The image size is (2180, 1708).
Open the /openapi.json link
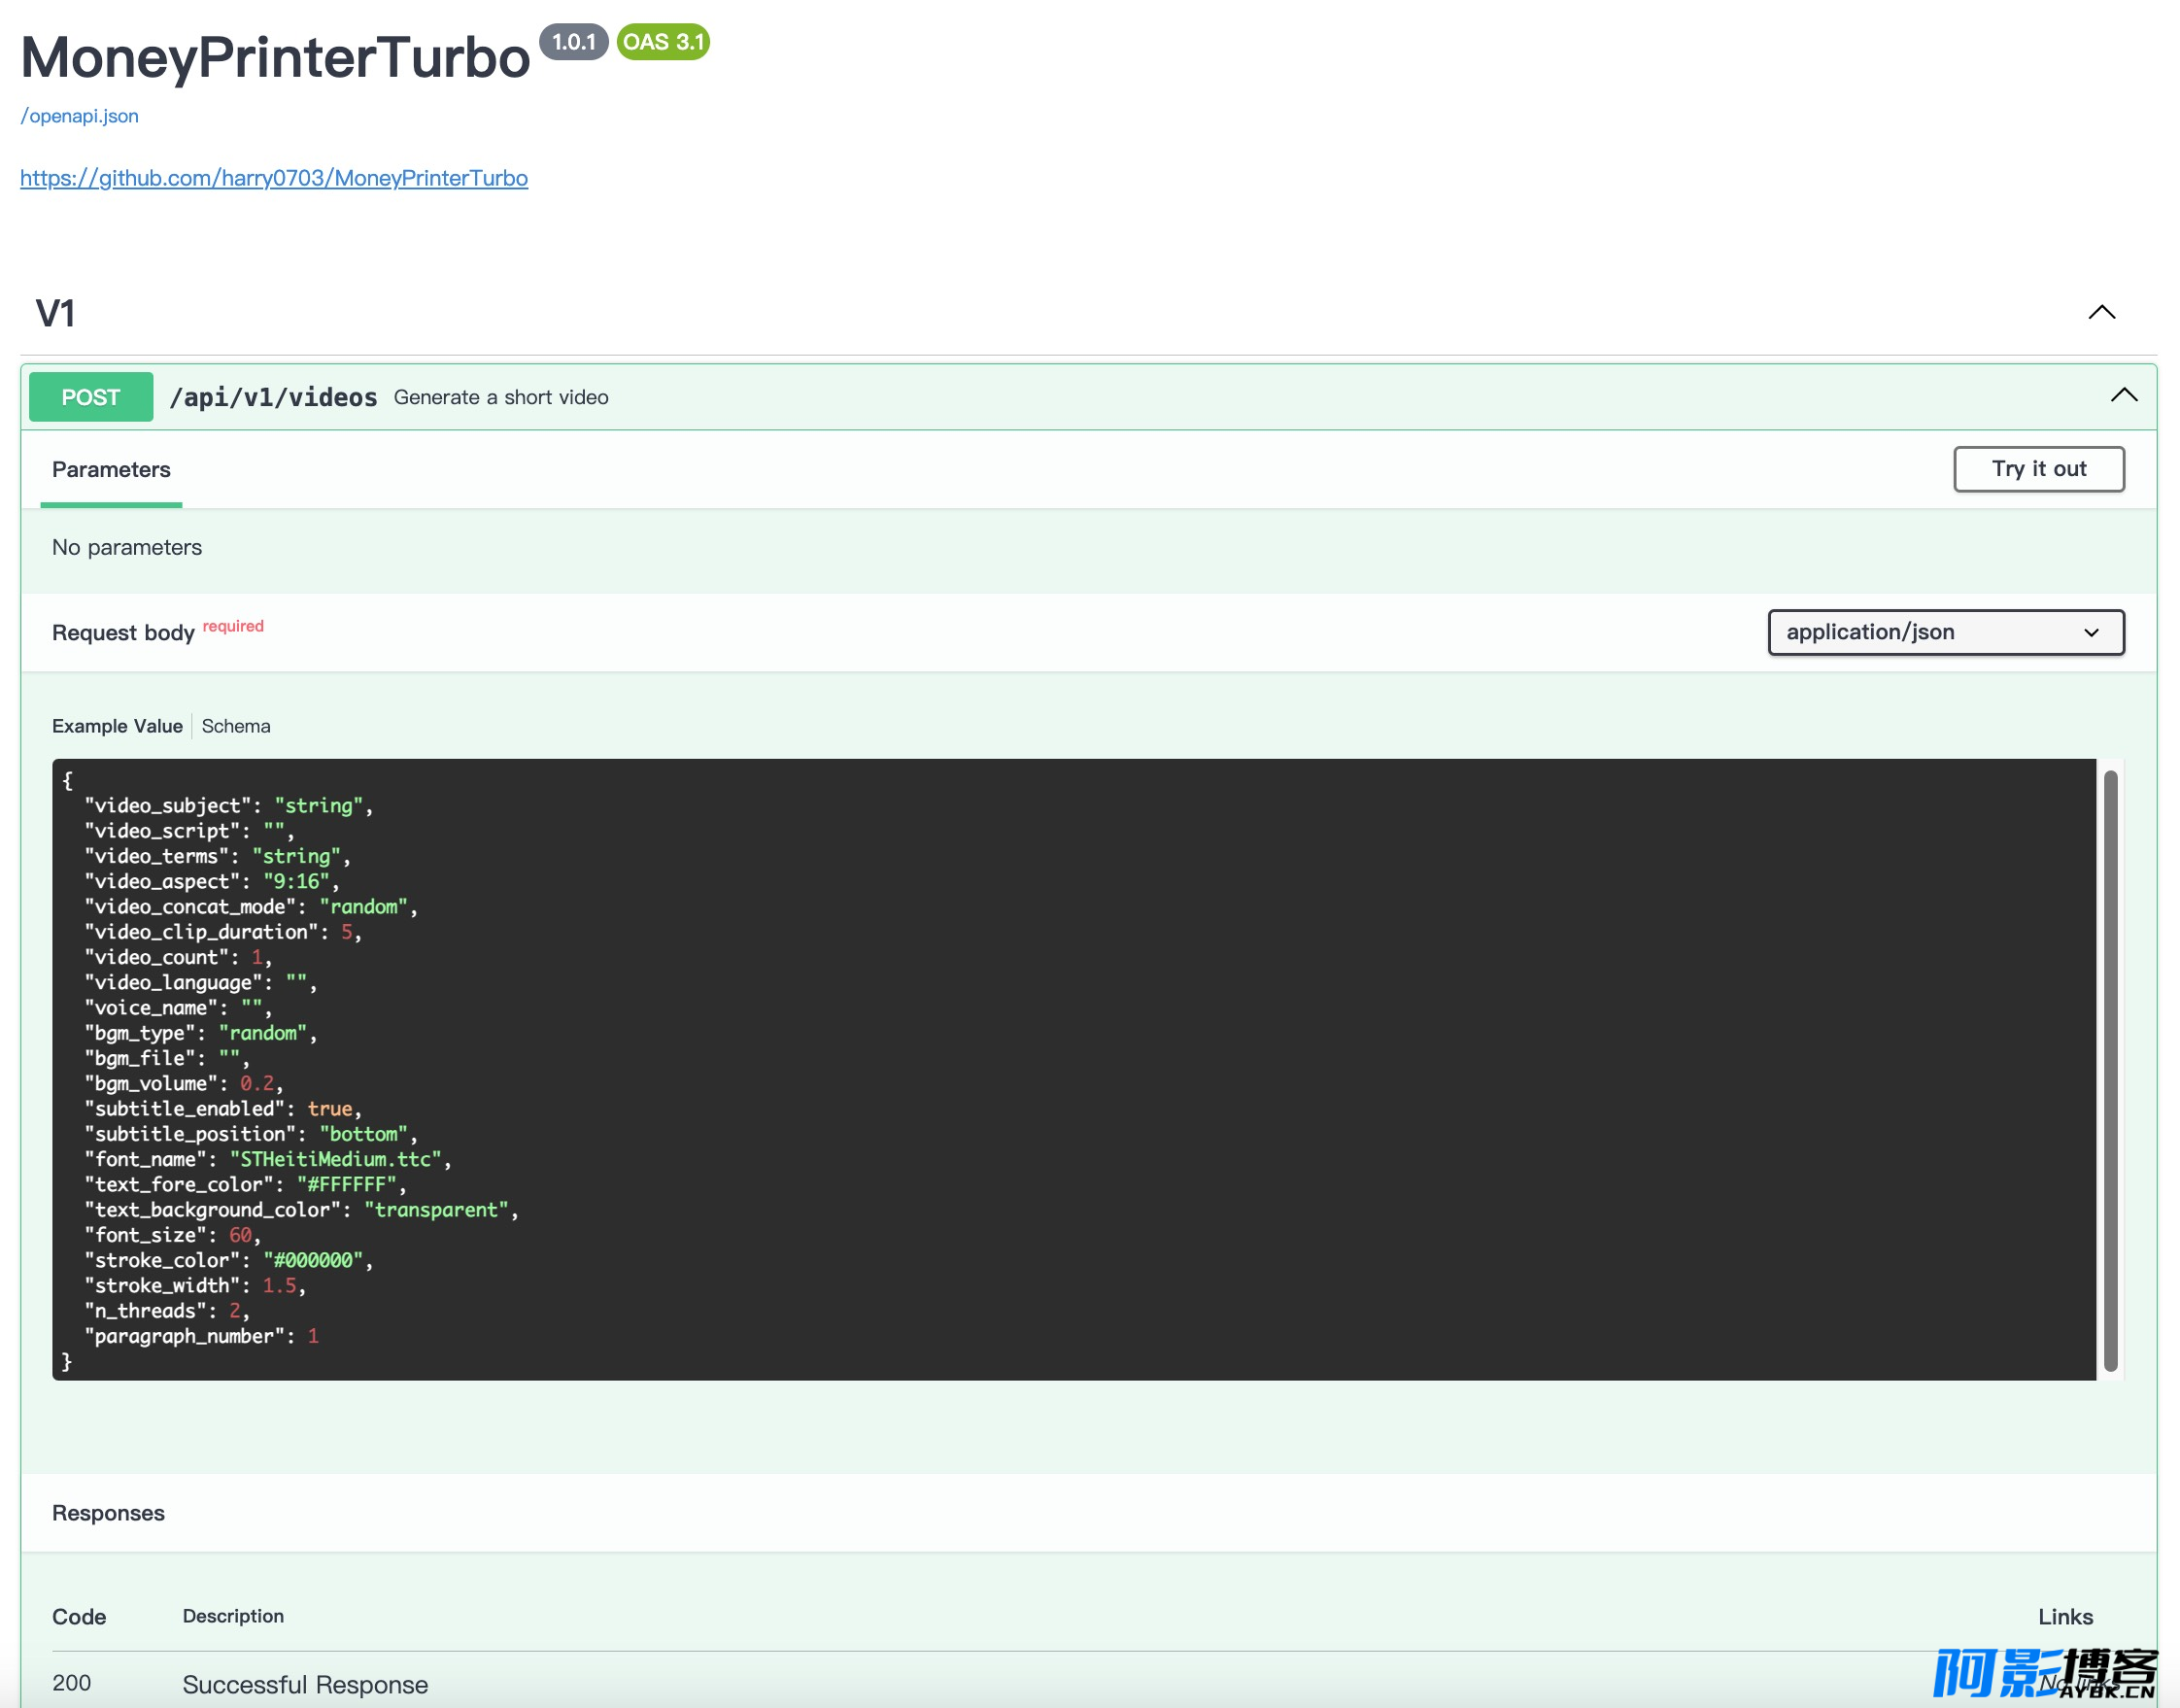click(x=80, y=116)
